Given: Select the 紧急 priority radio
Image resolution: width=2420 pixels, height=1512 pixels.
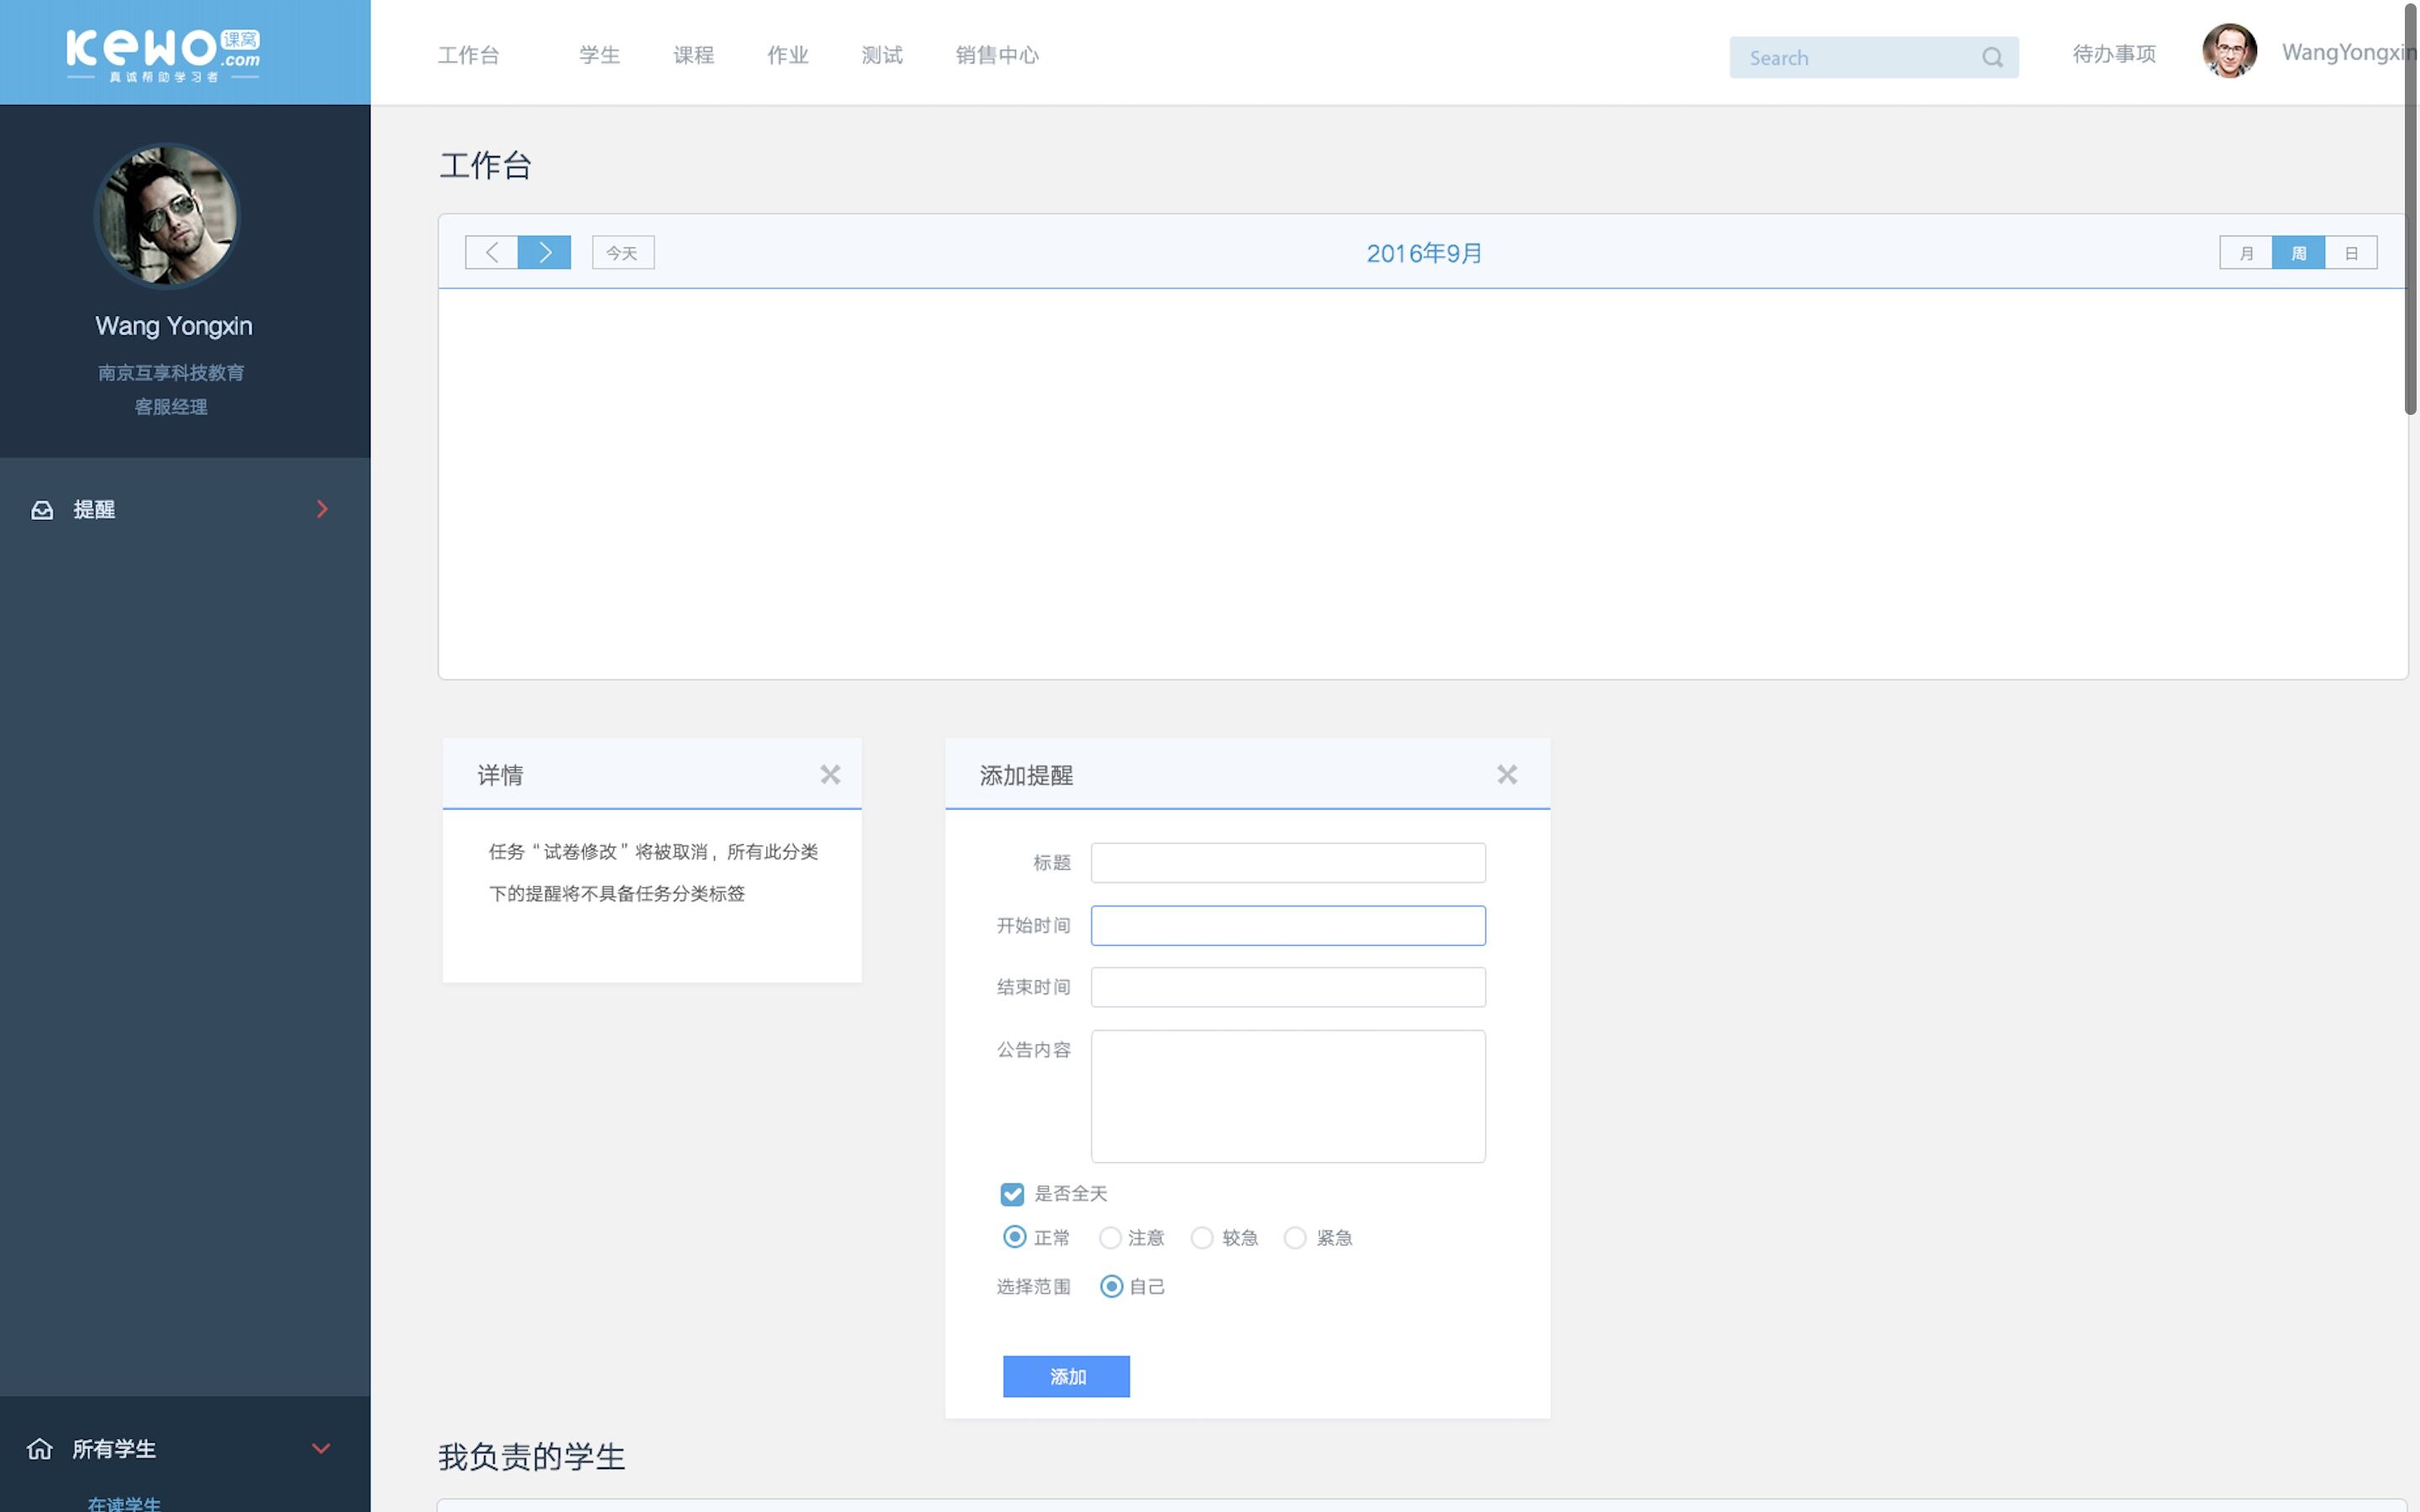Looking at the screenshot, I should click(x=1295, y=1238).
